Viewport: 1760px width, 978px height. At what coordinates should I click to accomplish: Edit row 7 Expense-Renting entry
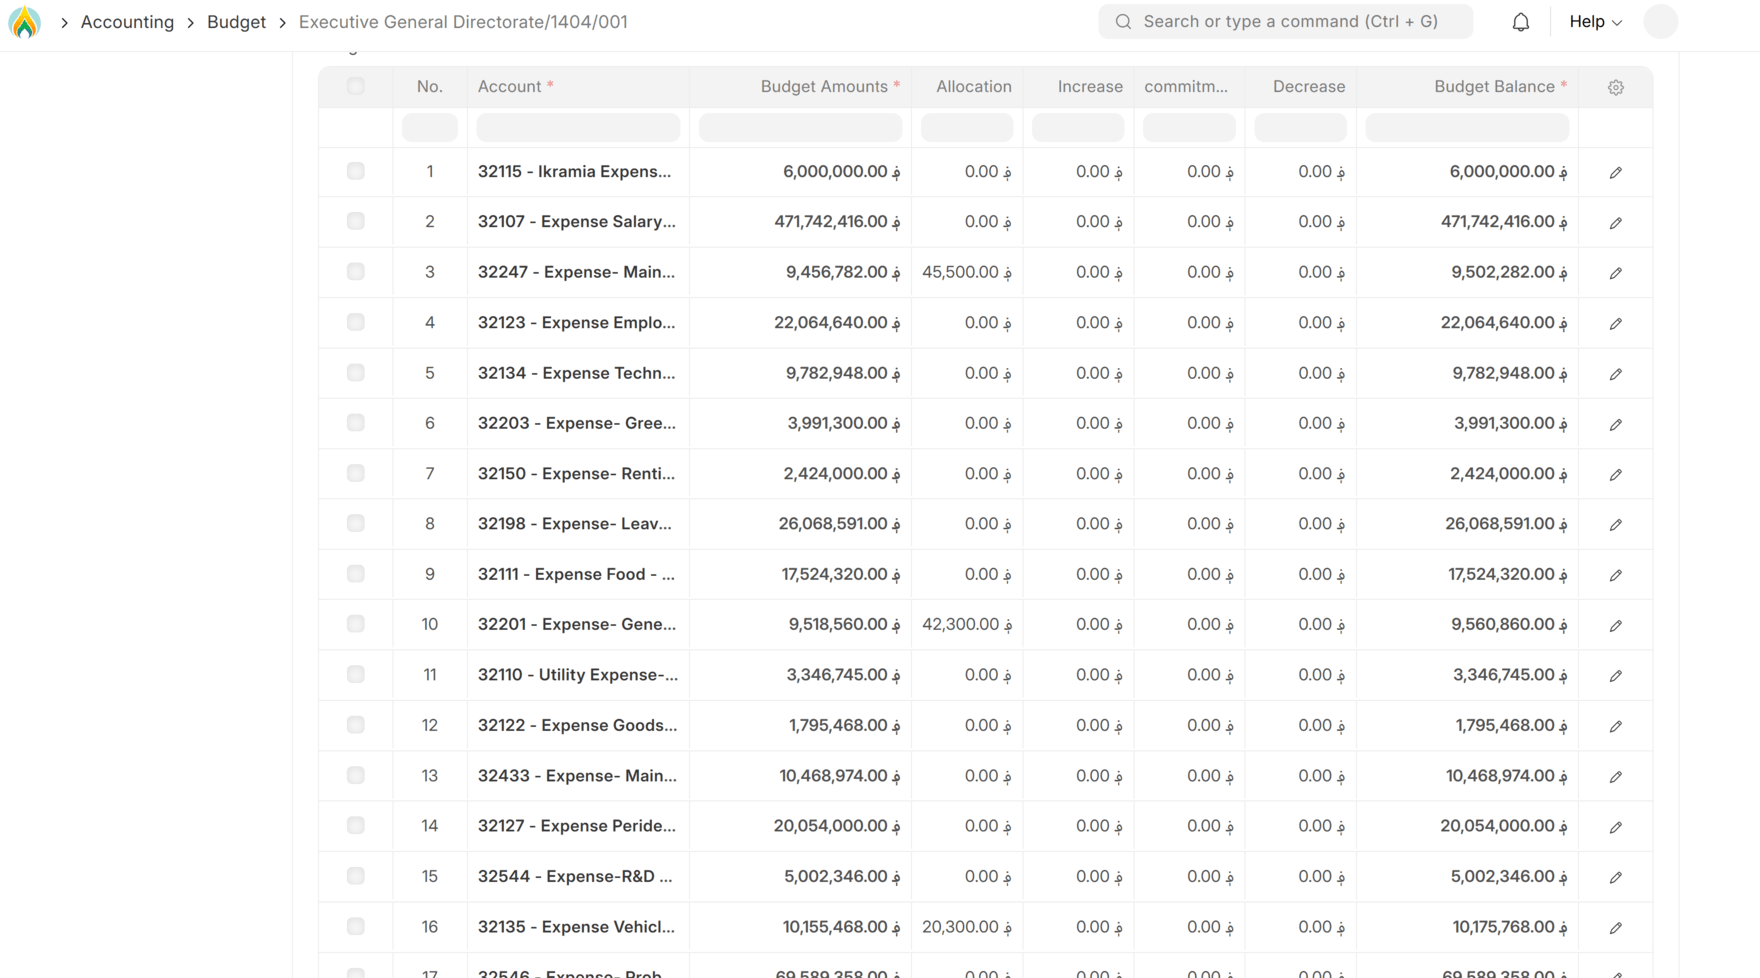[x=1615, y=474]
